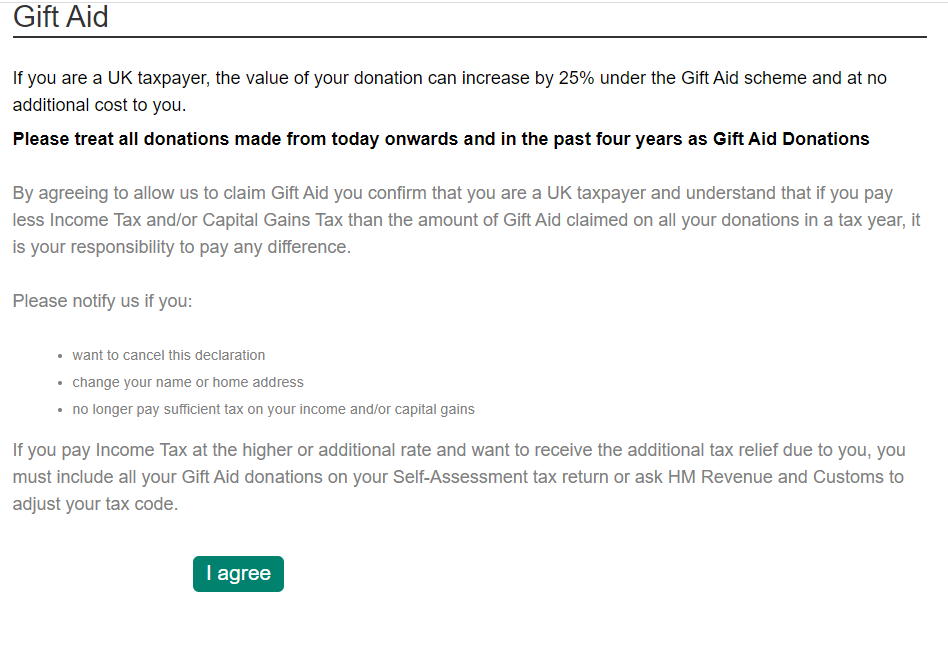Screen dimensions: 948x650
Task: Click the 'less Income Tax and/or Capital Gains' line
Action: click(x=466, y=220)
